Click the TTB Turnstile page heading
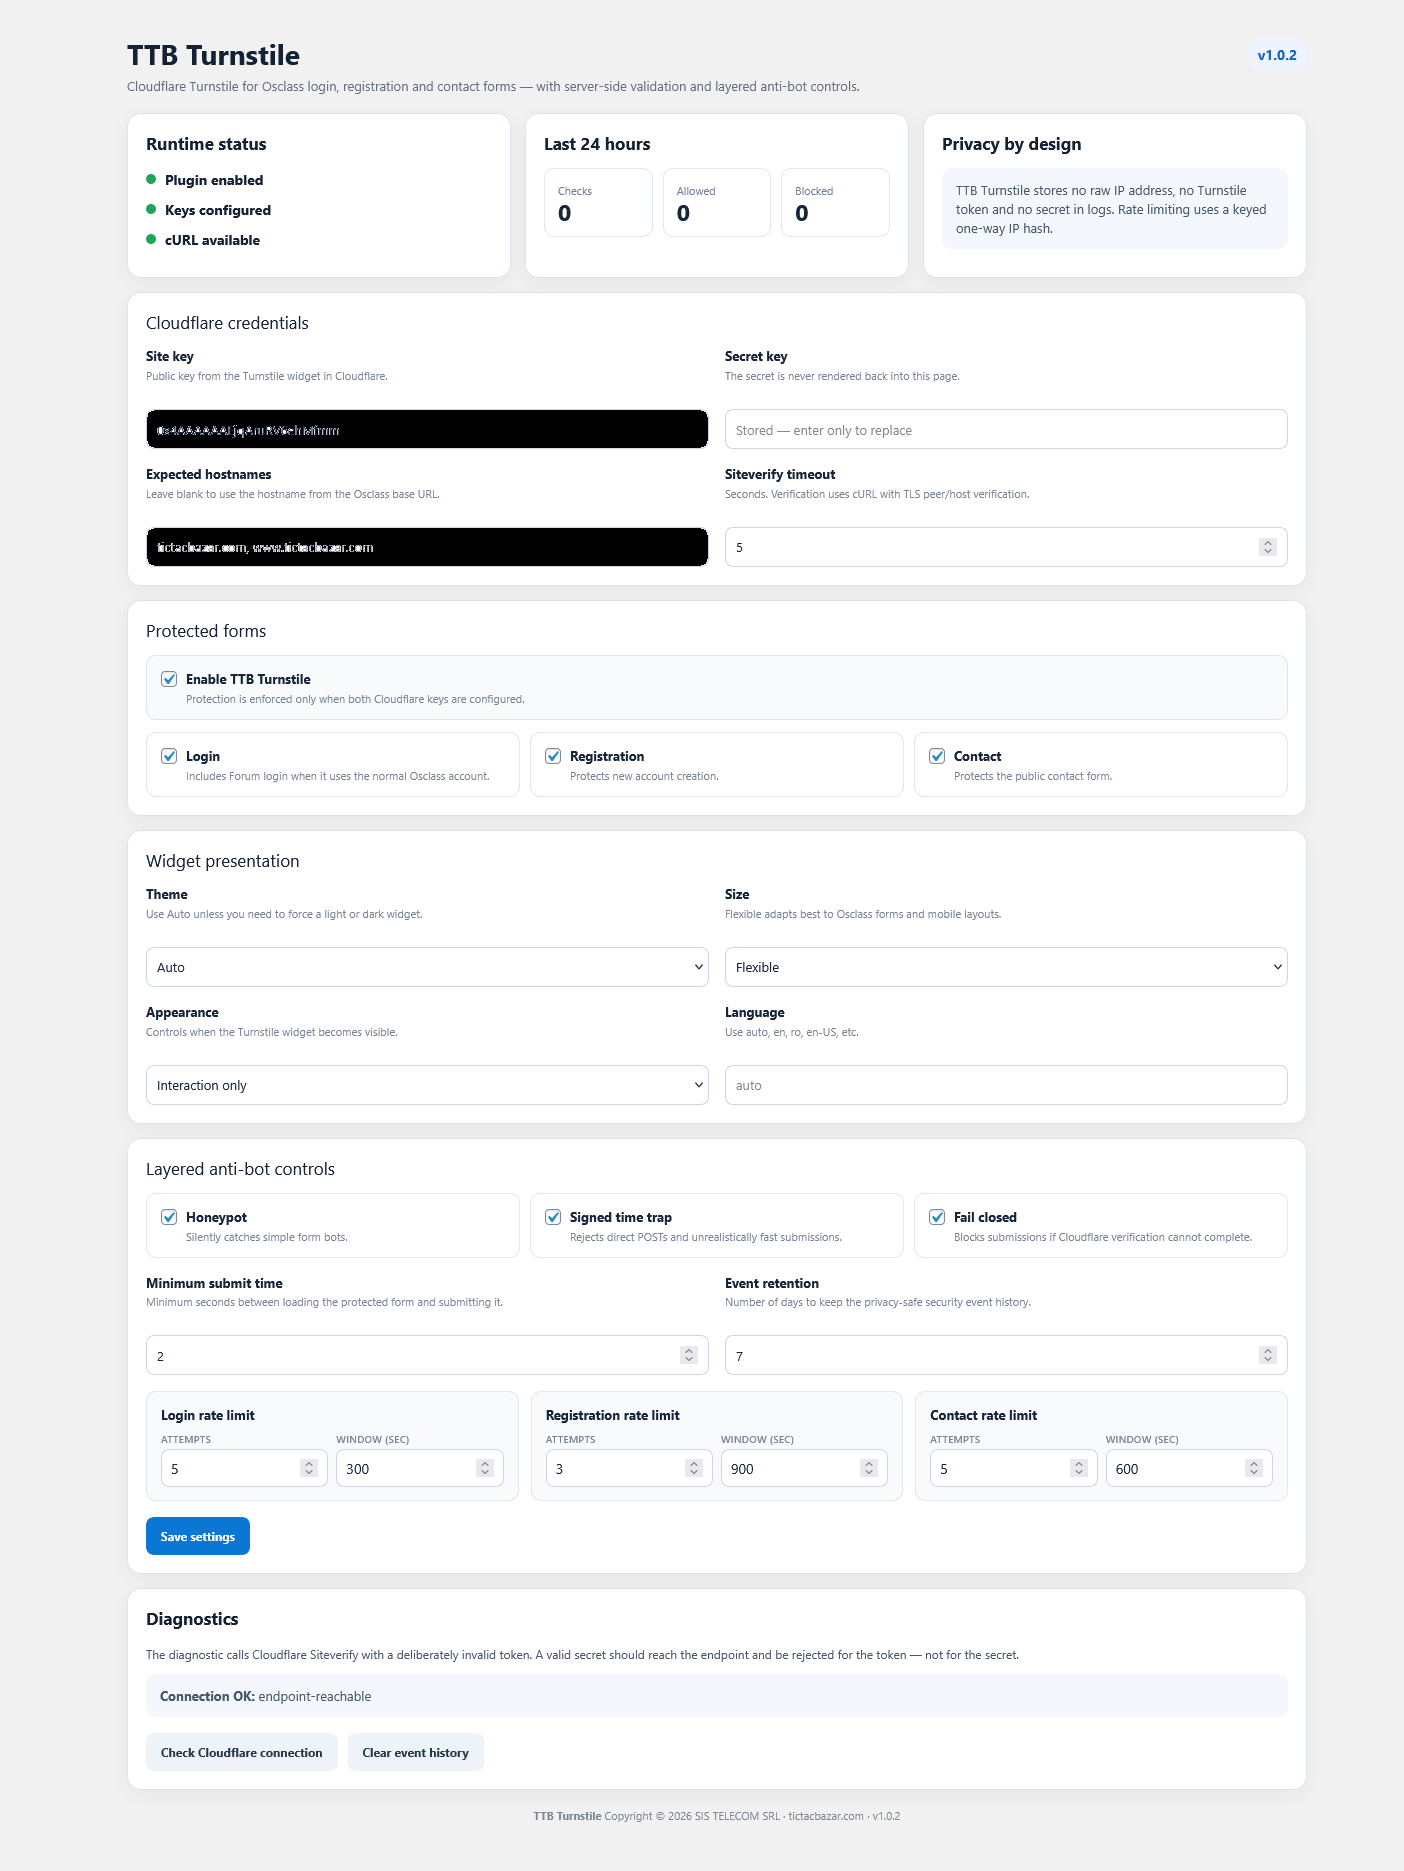The image size is (1404, 1871). [x=213, y=56]
